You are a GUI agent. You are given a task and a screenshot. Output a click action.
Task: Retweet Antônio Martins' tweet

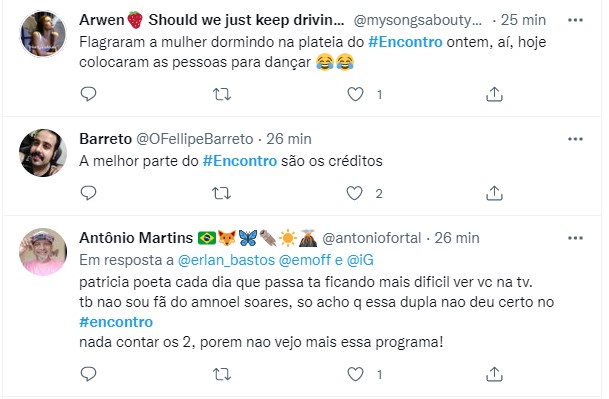coord(222,375)
